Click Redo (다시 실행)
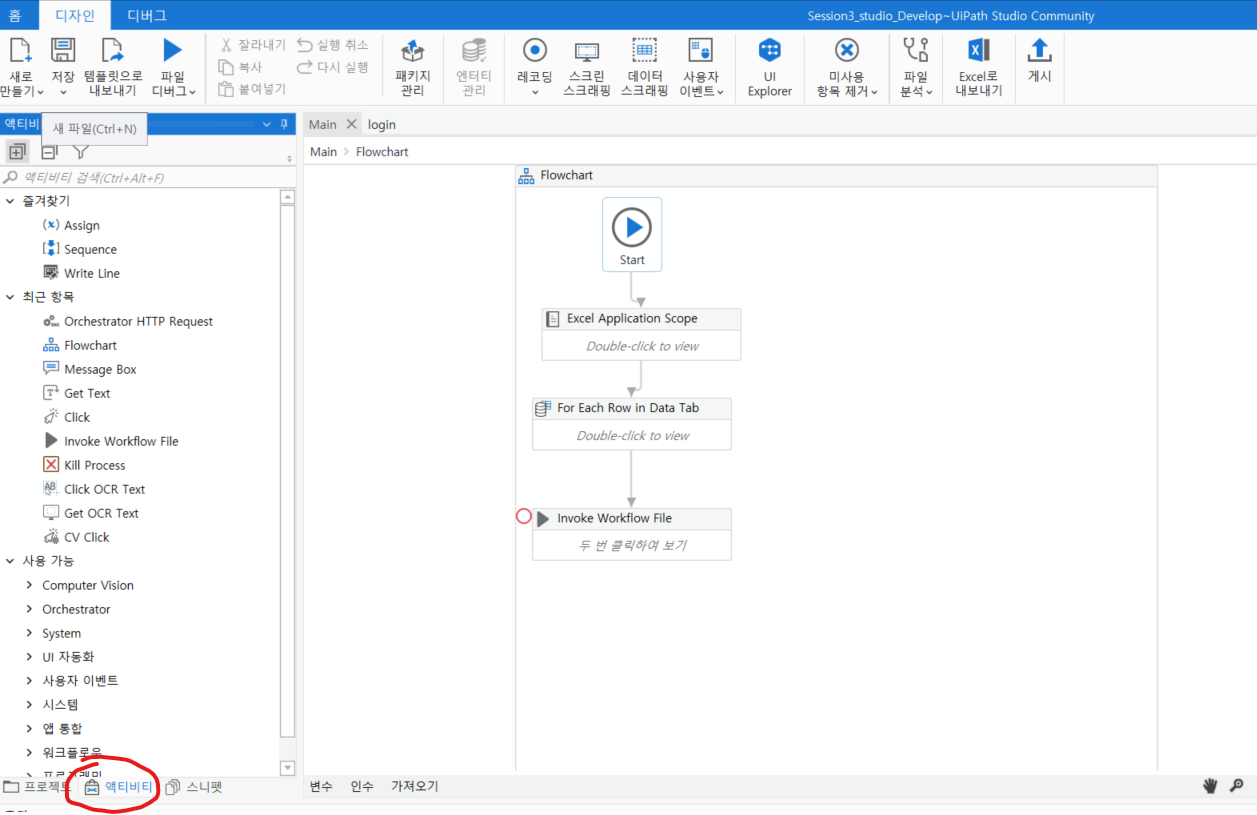1257x815 pixels. [333, 67]
